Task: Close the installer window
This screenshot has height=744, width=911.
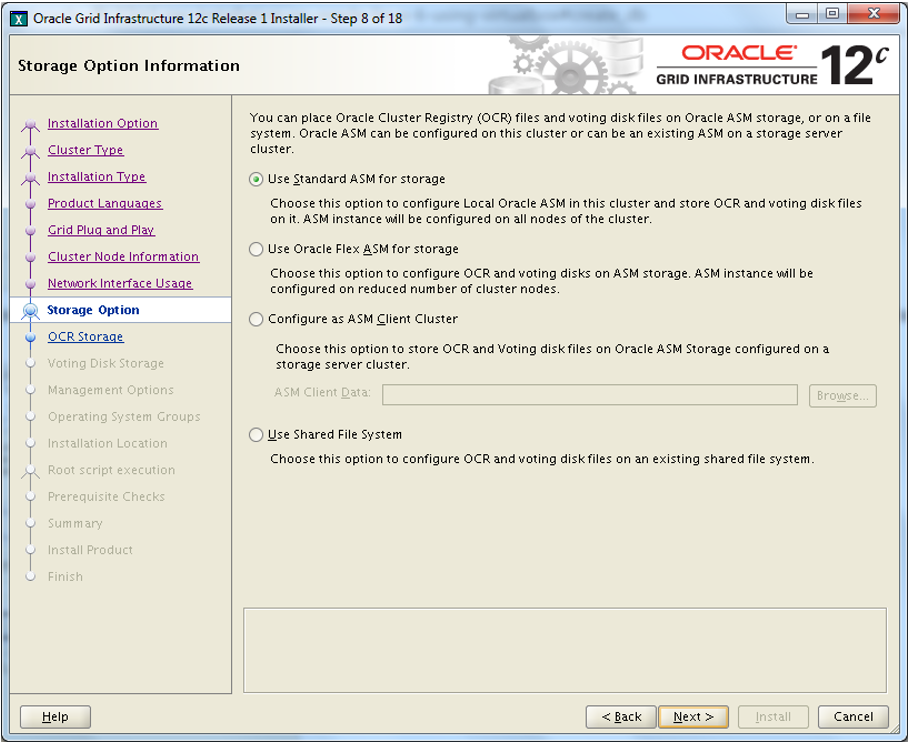Action: (x=874, y=14)
